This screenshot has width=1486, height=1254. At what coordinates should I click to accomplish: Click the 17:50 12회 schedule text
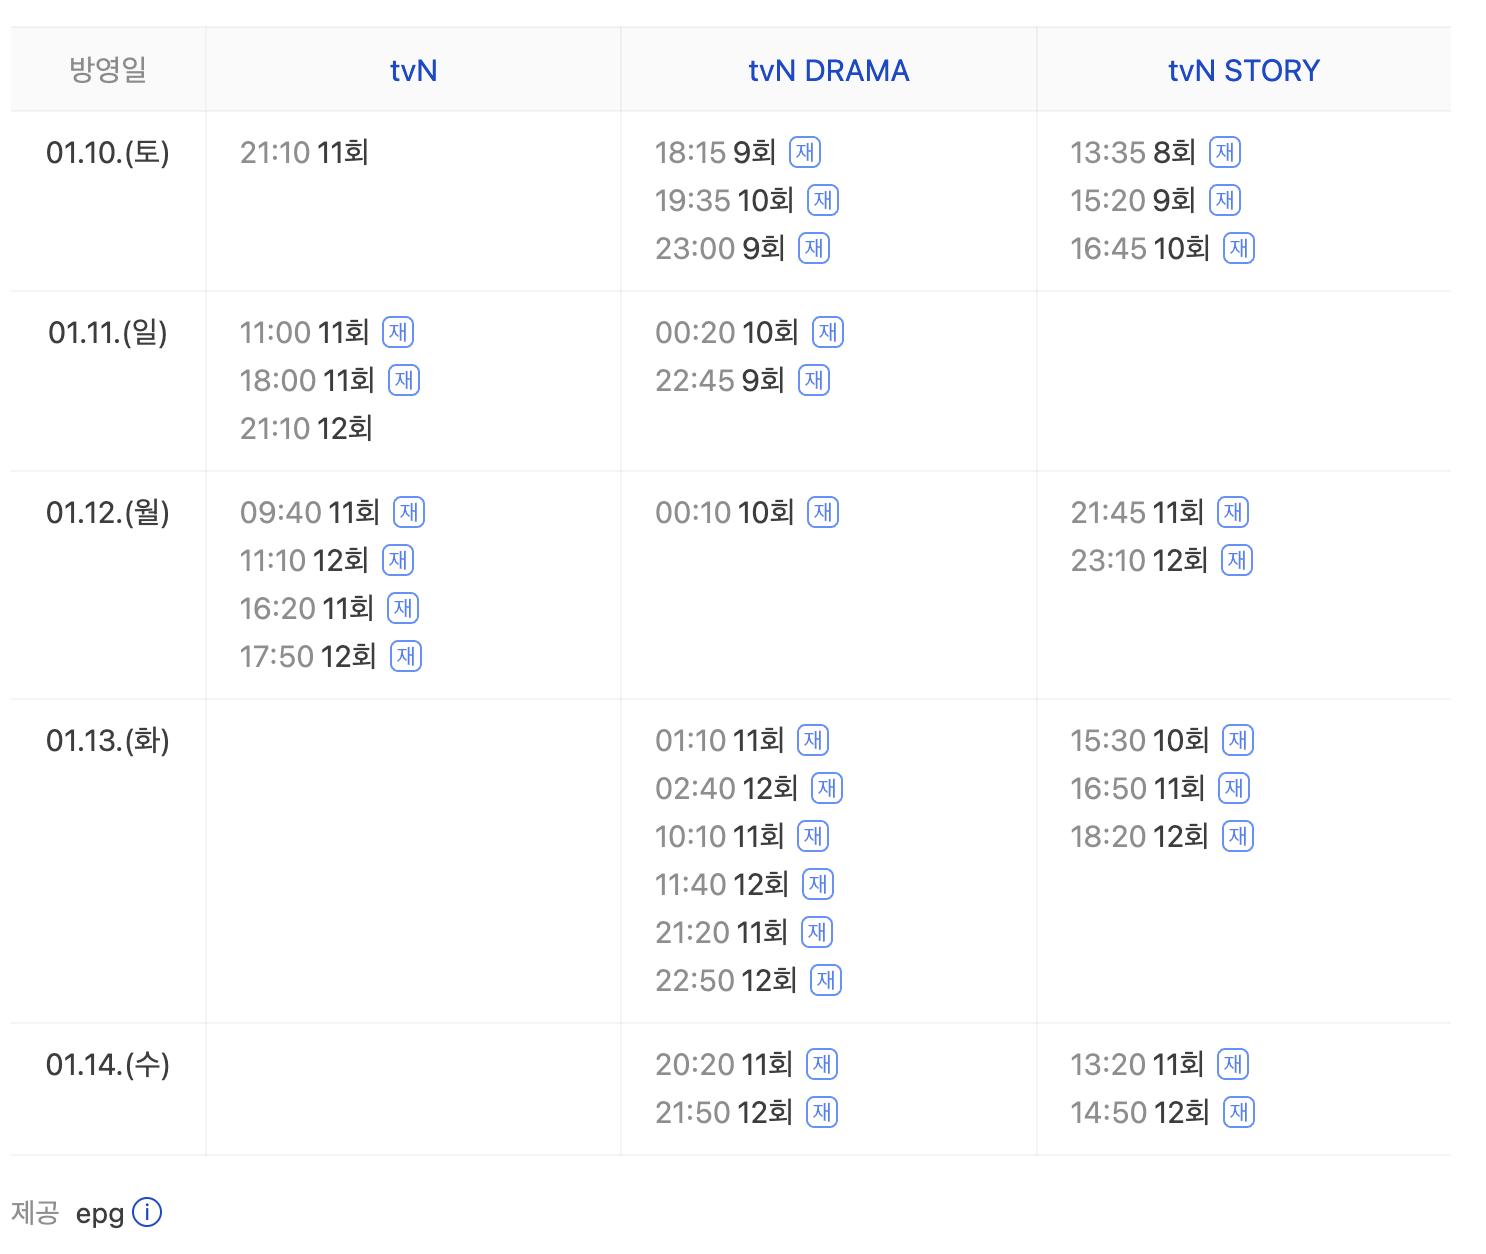[x=308, y=656]
